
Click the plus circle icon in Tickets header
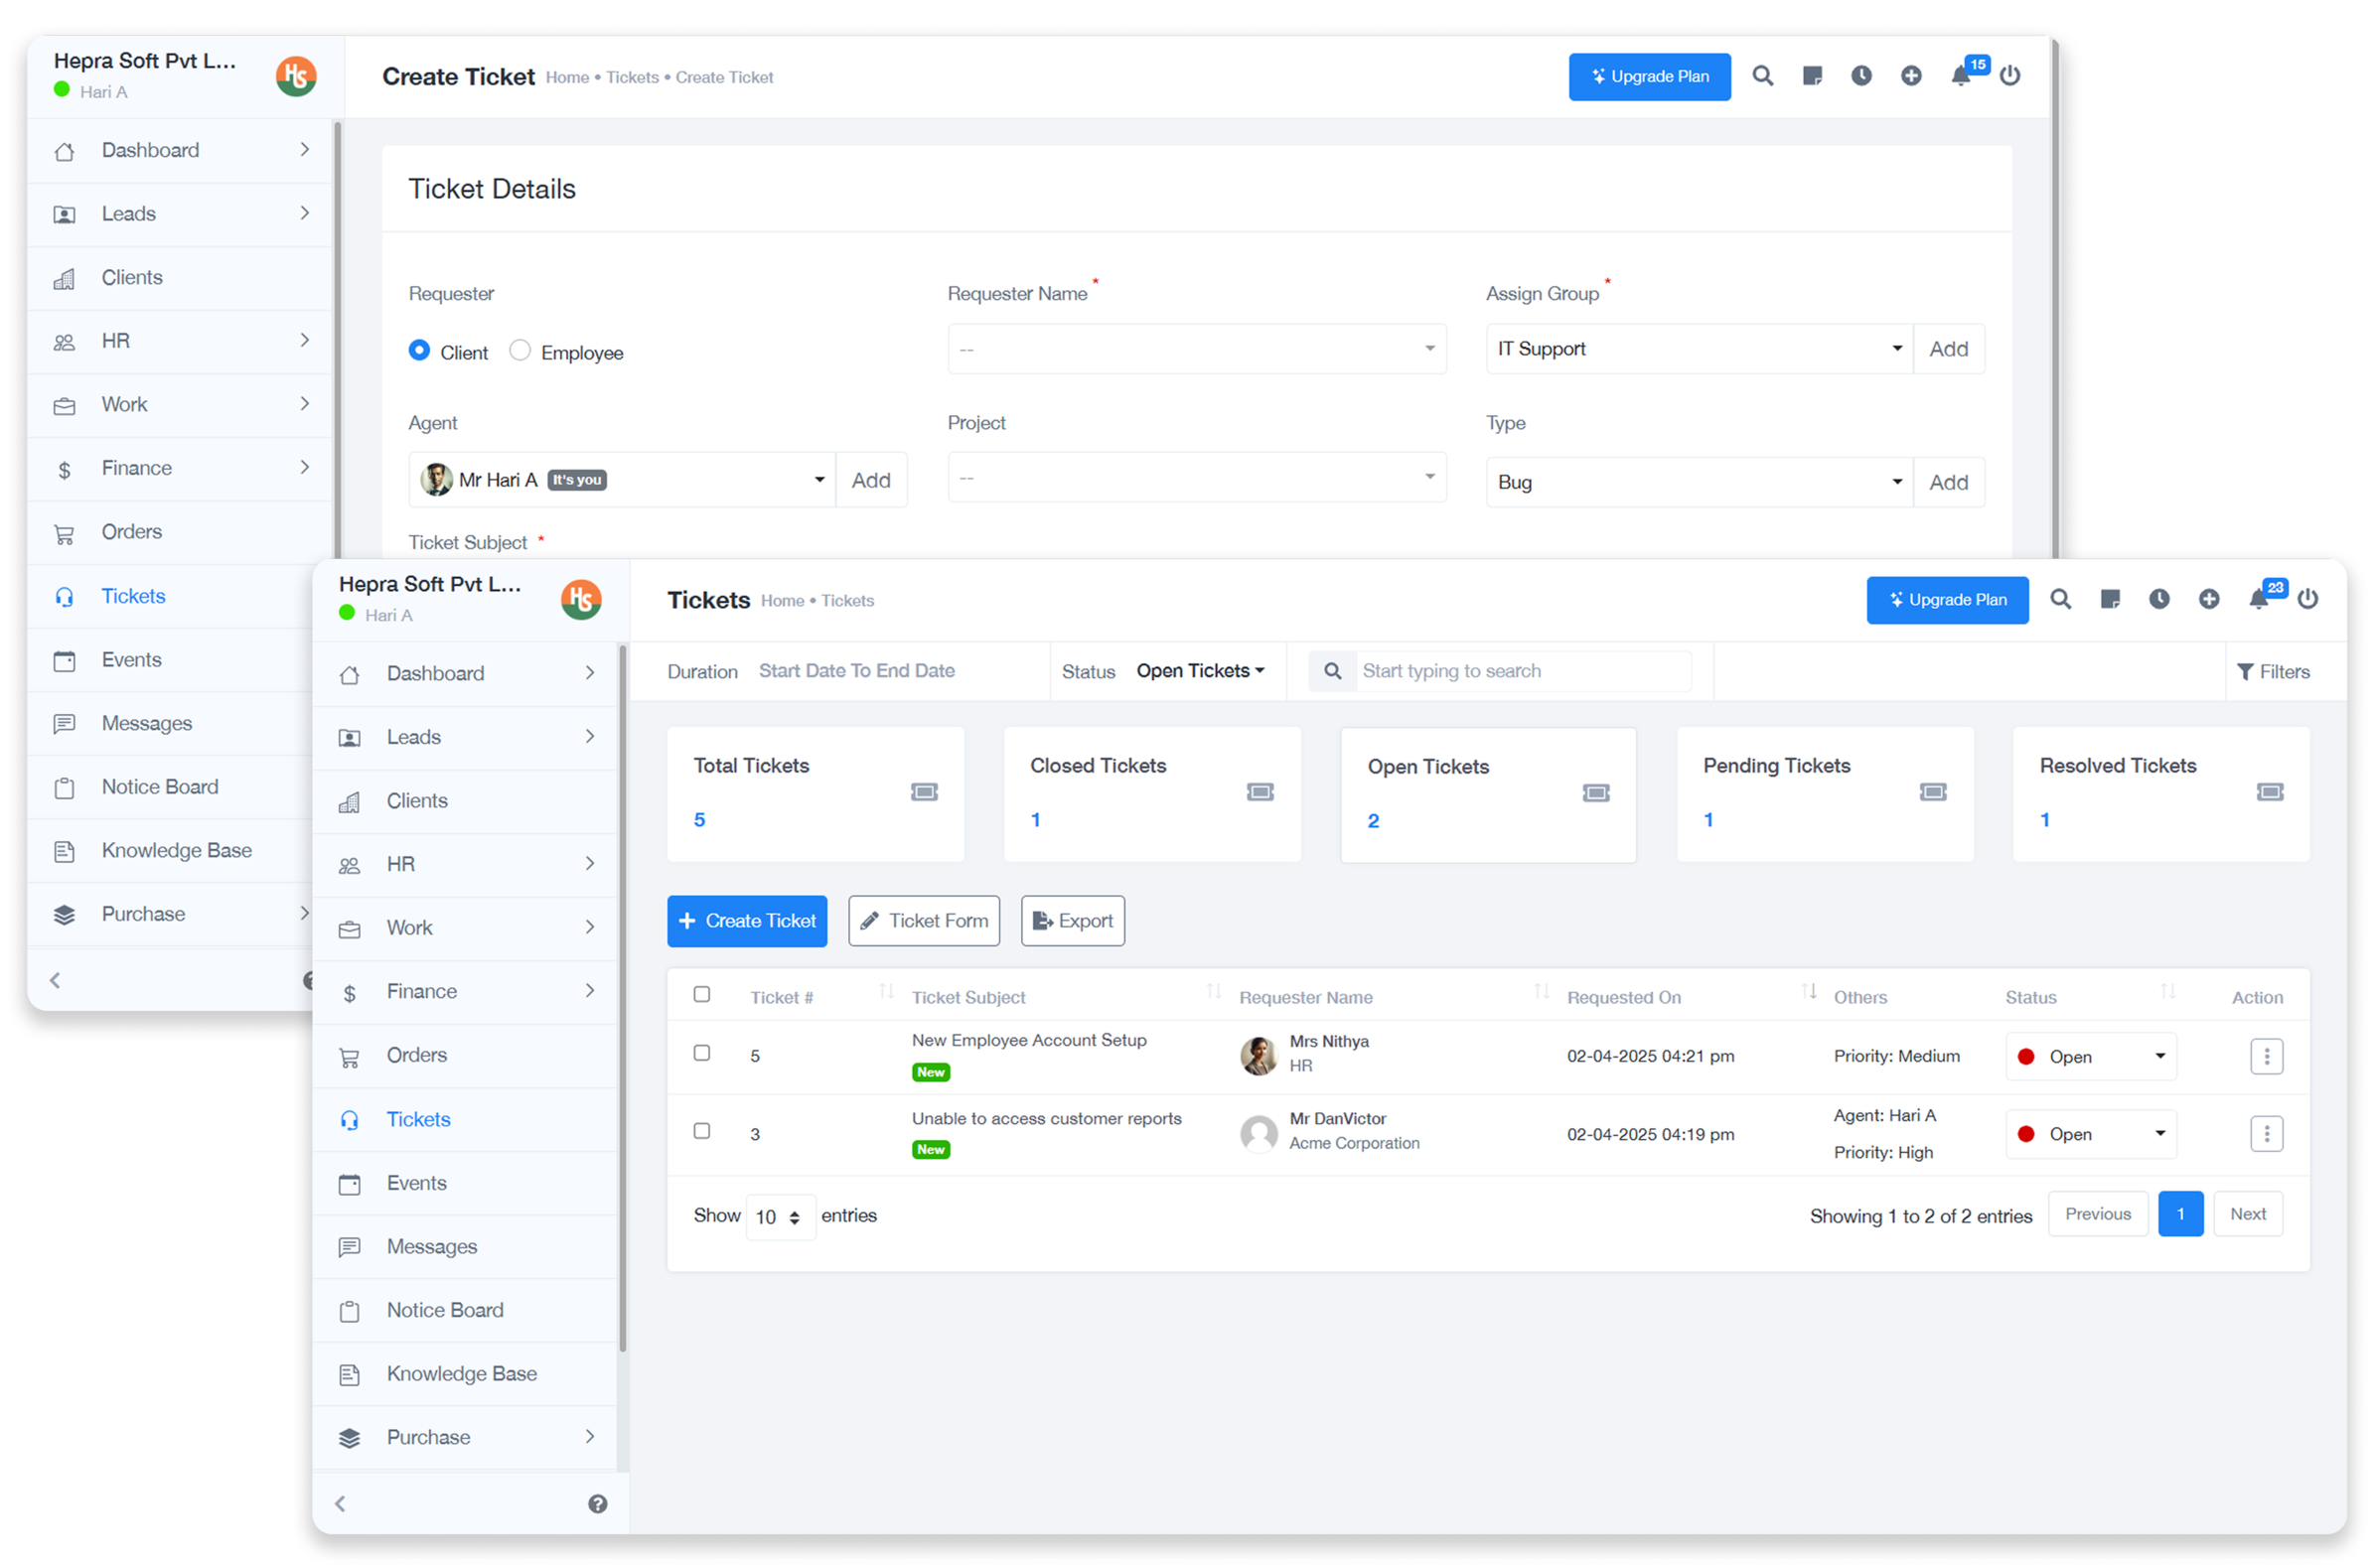pos(2209,599)
